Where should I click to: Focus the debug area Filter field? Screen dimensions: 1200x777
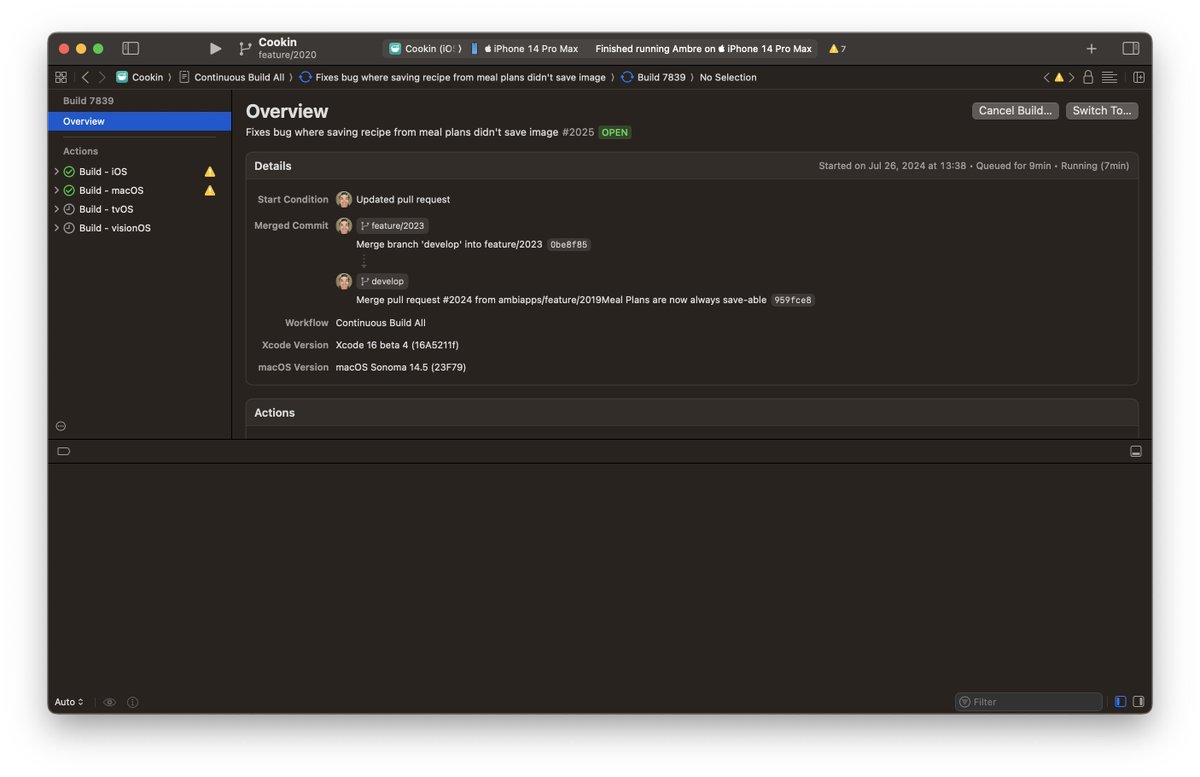point(1029,702)
